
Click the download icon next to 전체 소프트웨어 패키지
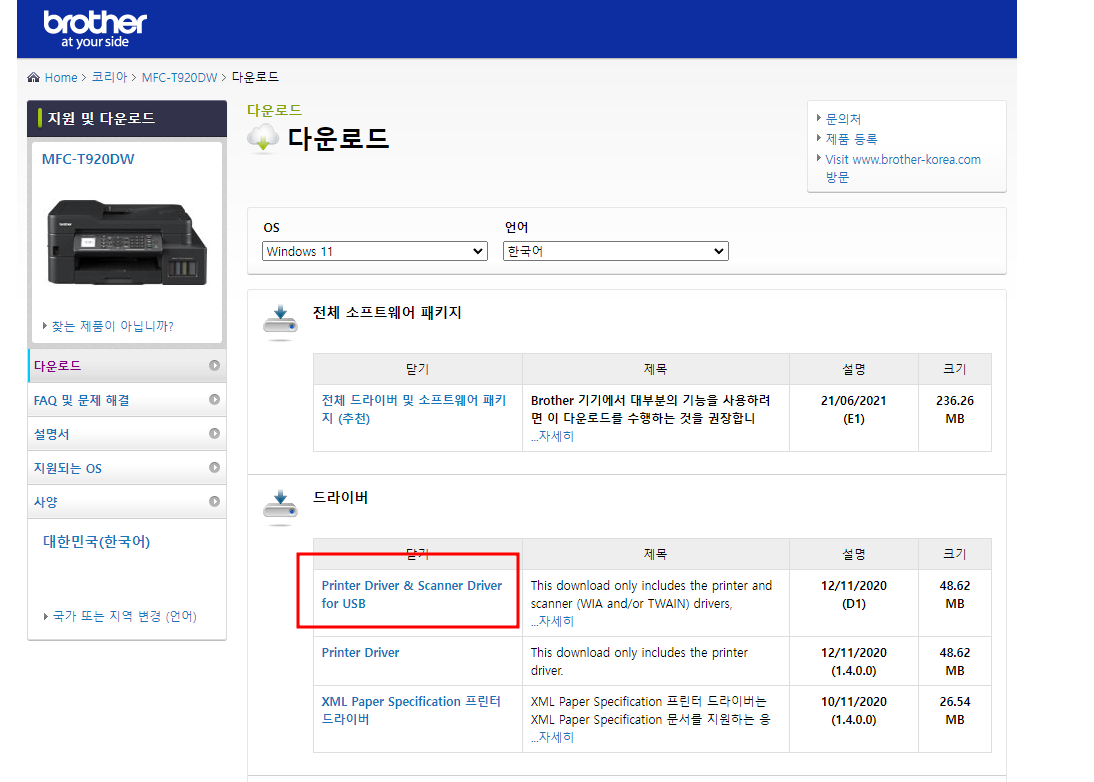280,322
